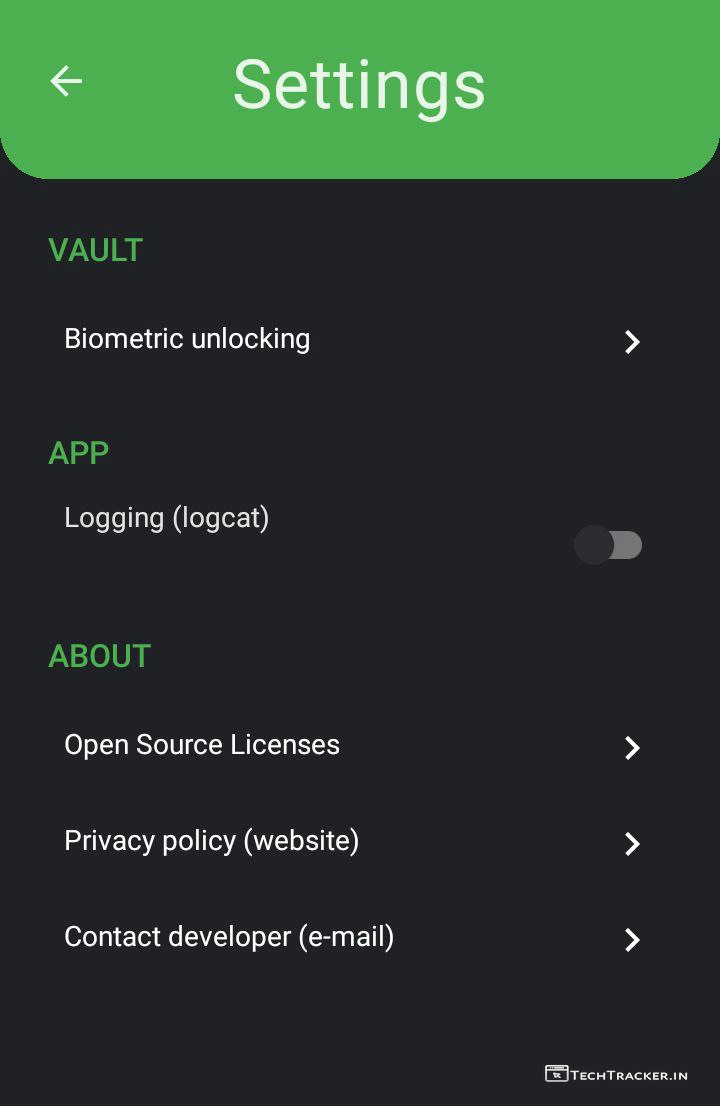Click the Settings title text
720x1106 pixels.
359,84
